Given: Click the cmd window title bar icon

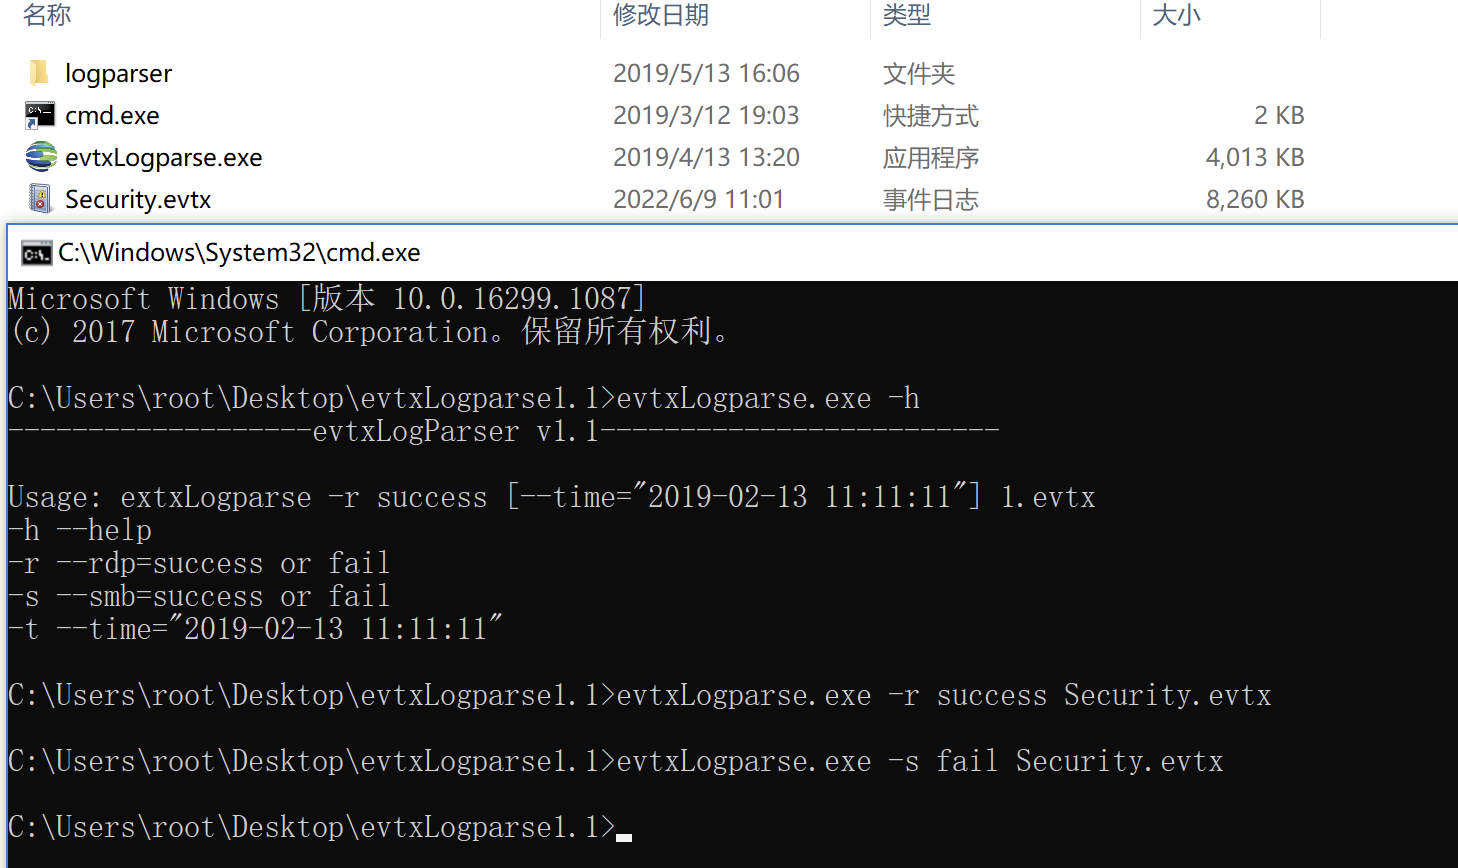Looking at the screenshot, I should (x=36, y=253).
